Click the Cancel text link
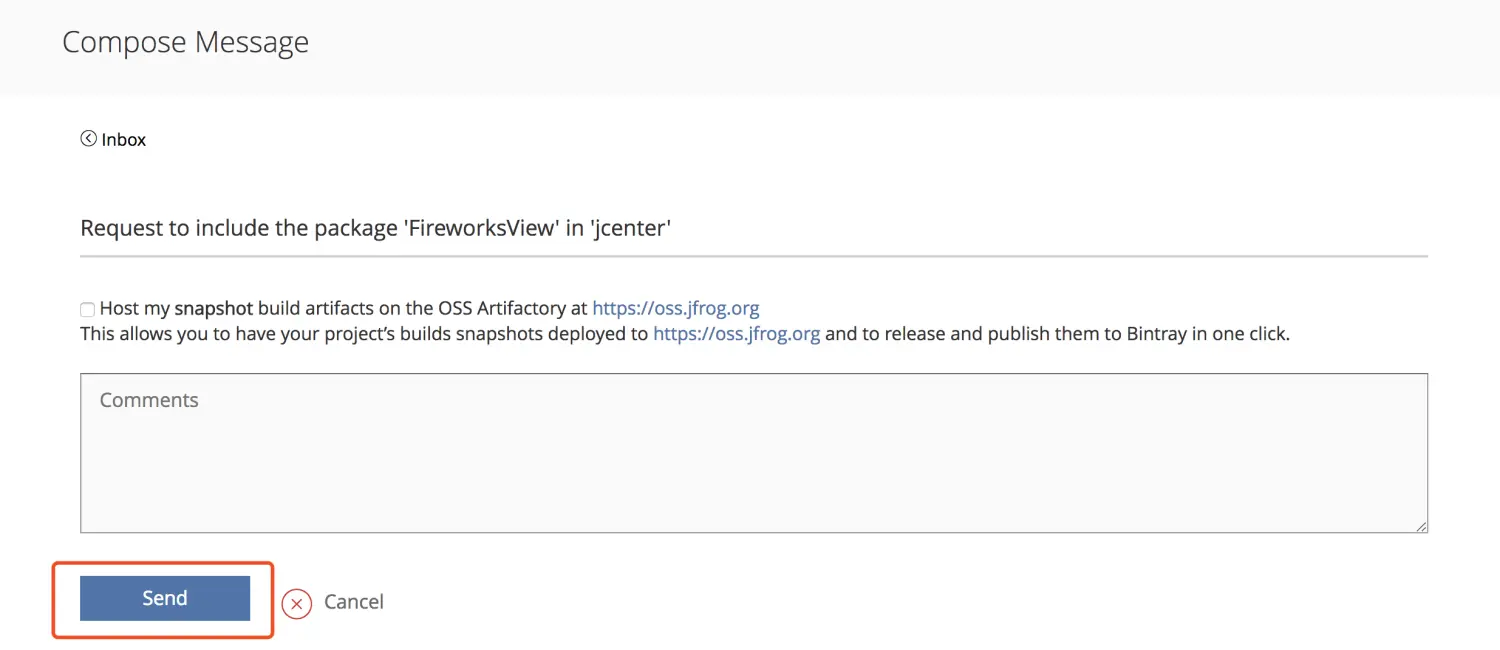1500x650 pixels. 354,602
